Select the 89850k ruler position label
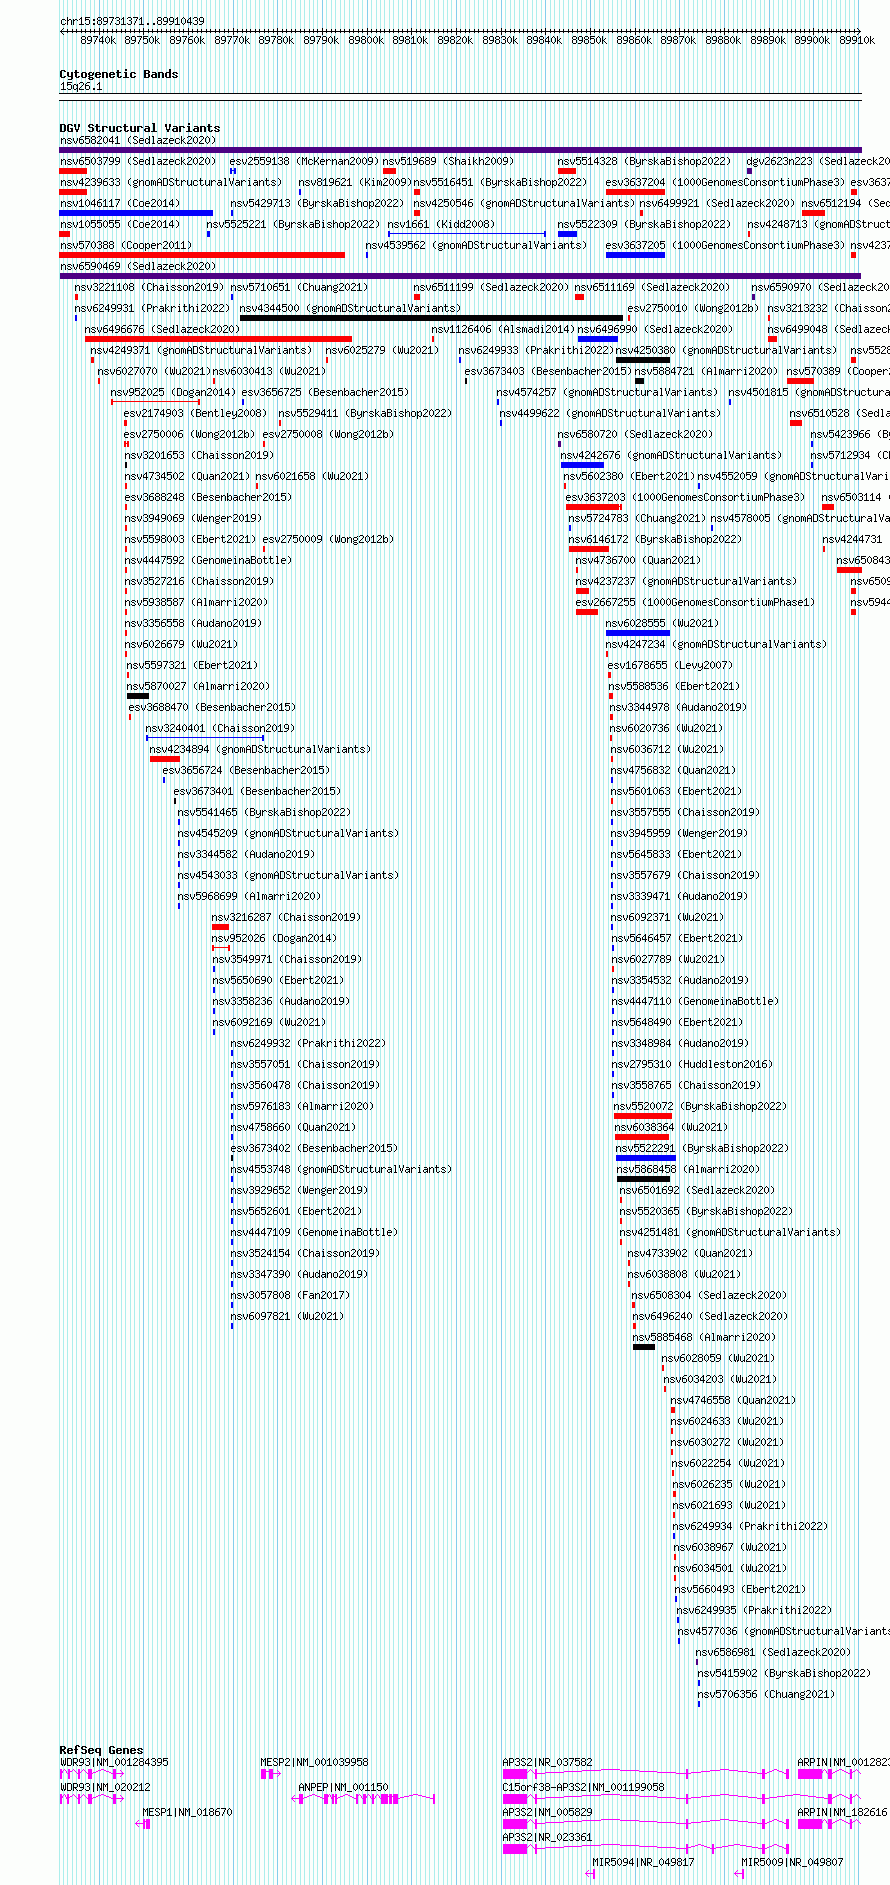Image resolution: width=890 pixels, height=1885 pixels. (x=589, y=40)
